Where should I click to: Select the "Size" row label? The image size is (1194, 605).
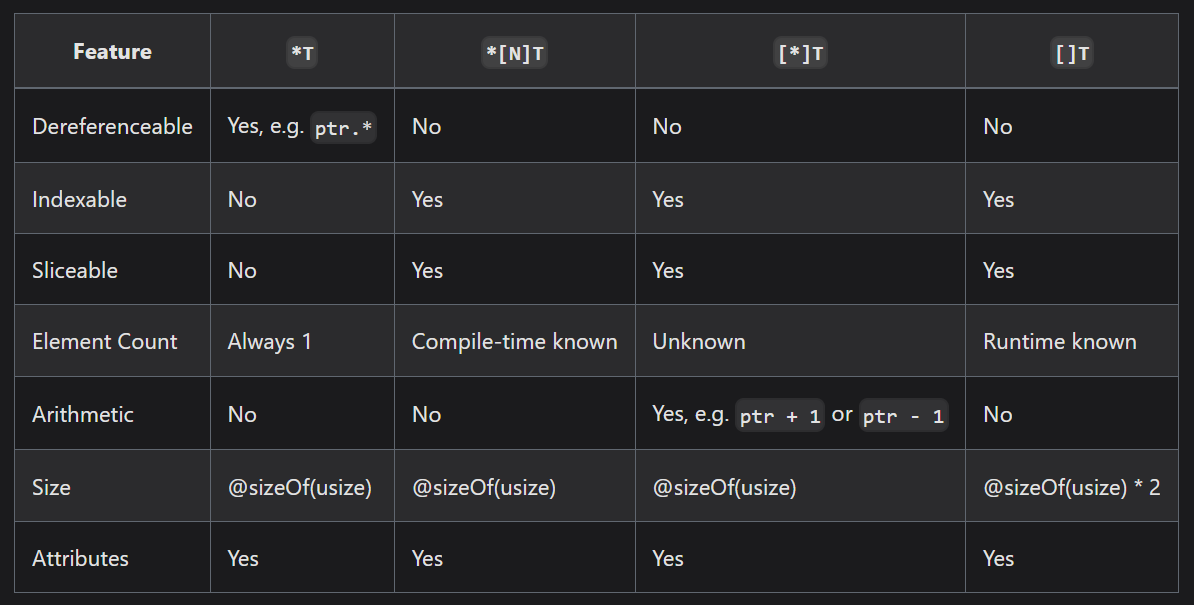pos(51,487)
